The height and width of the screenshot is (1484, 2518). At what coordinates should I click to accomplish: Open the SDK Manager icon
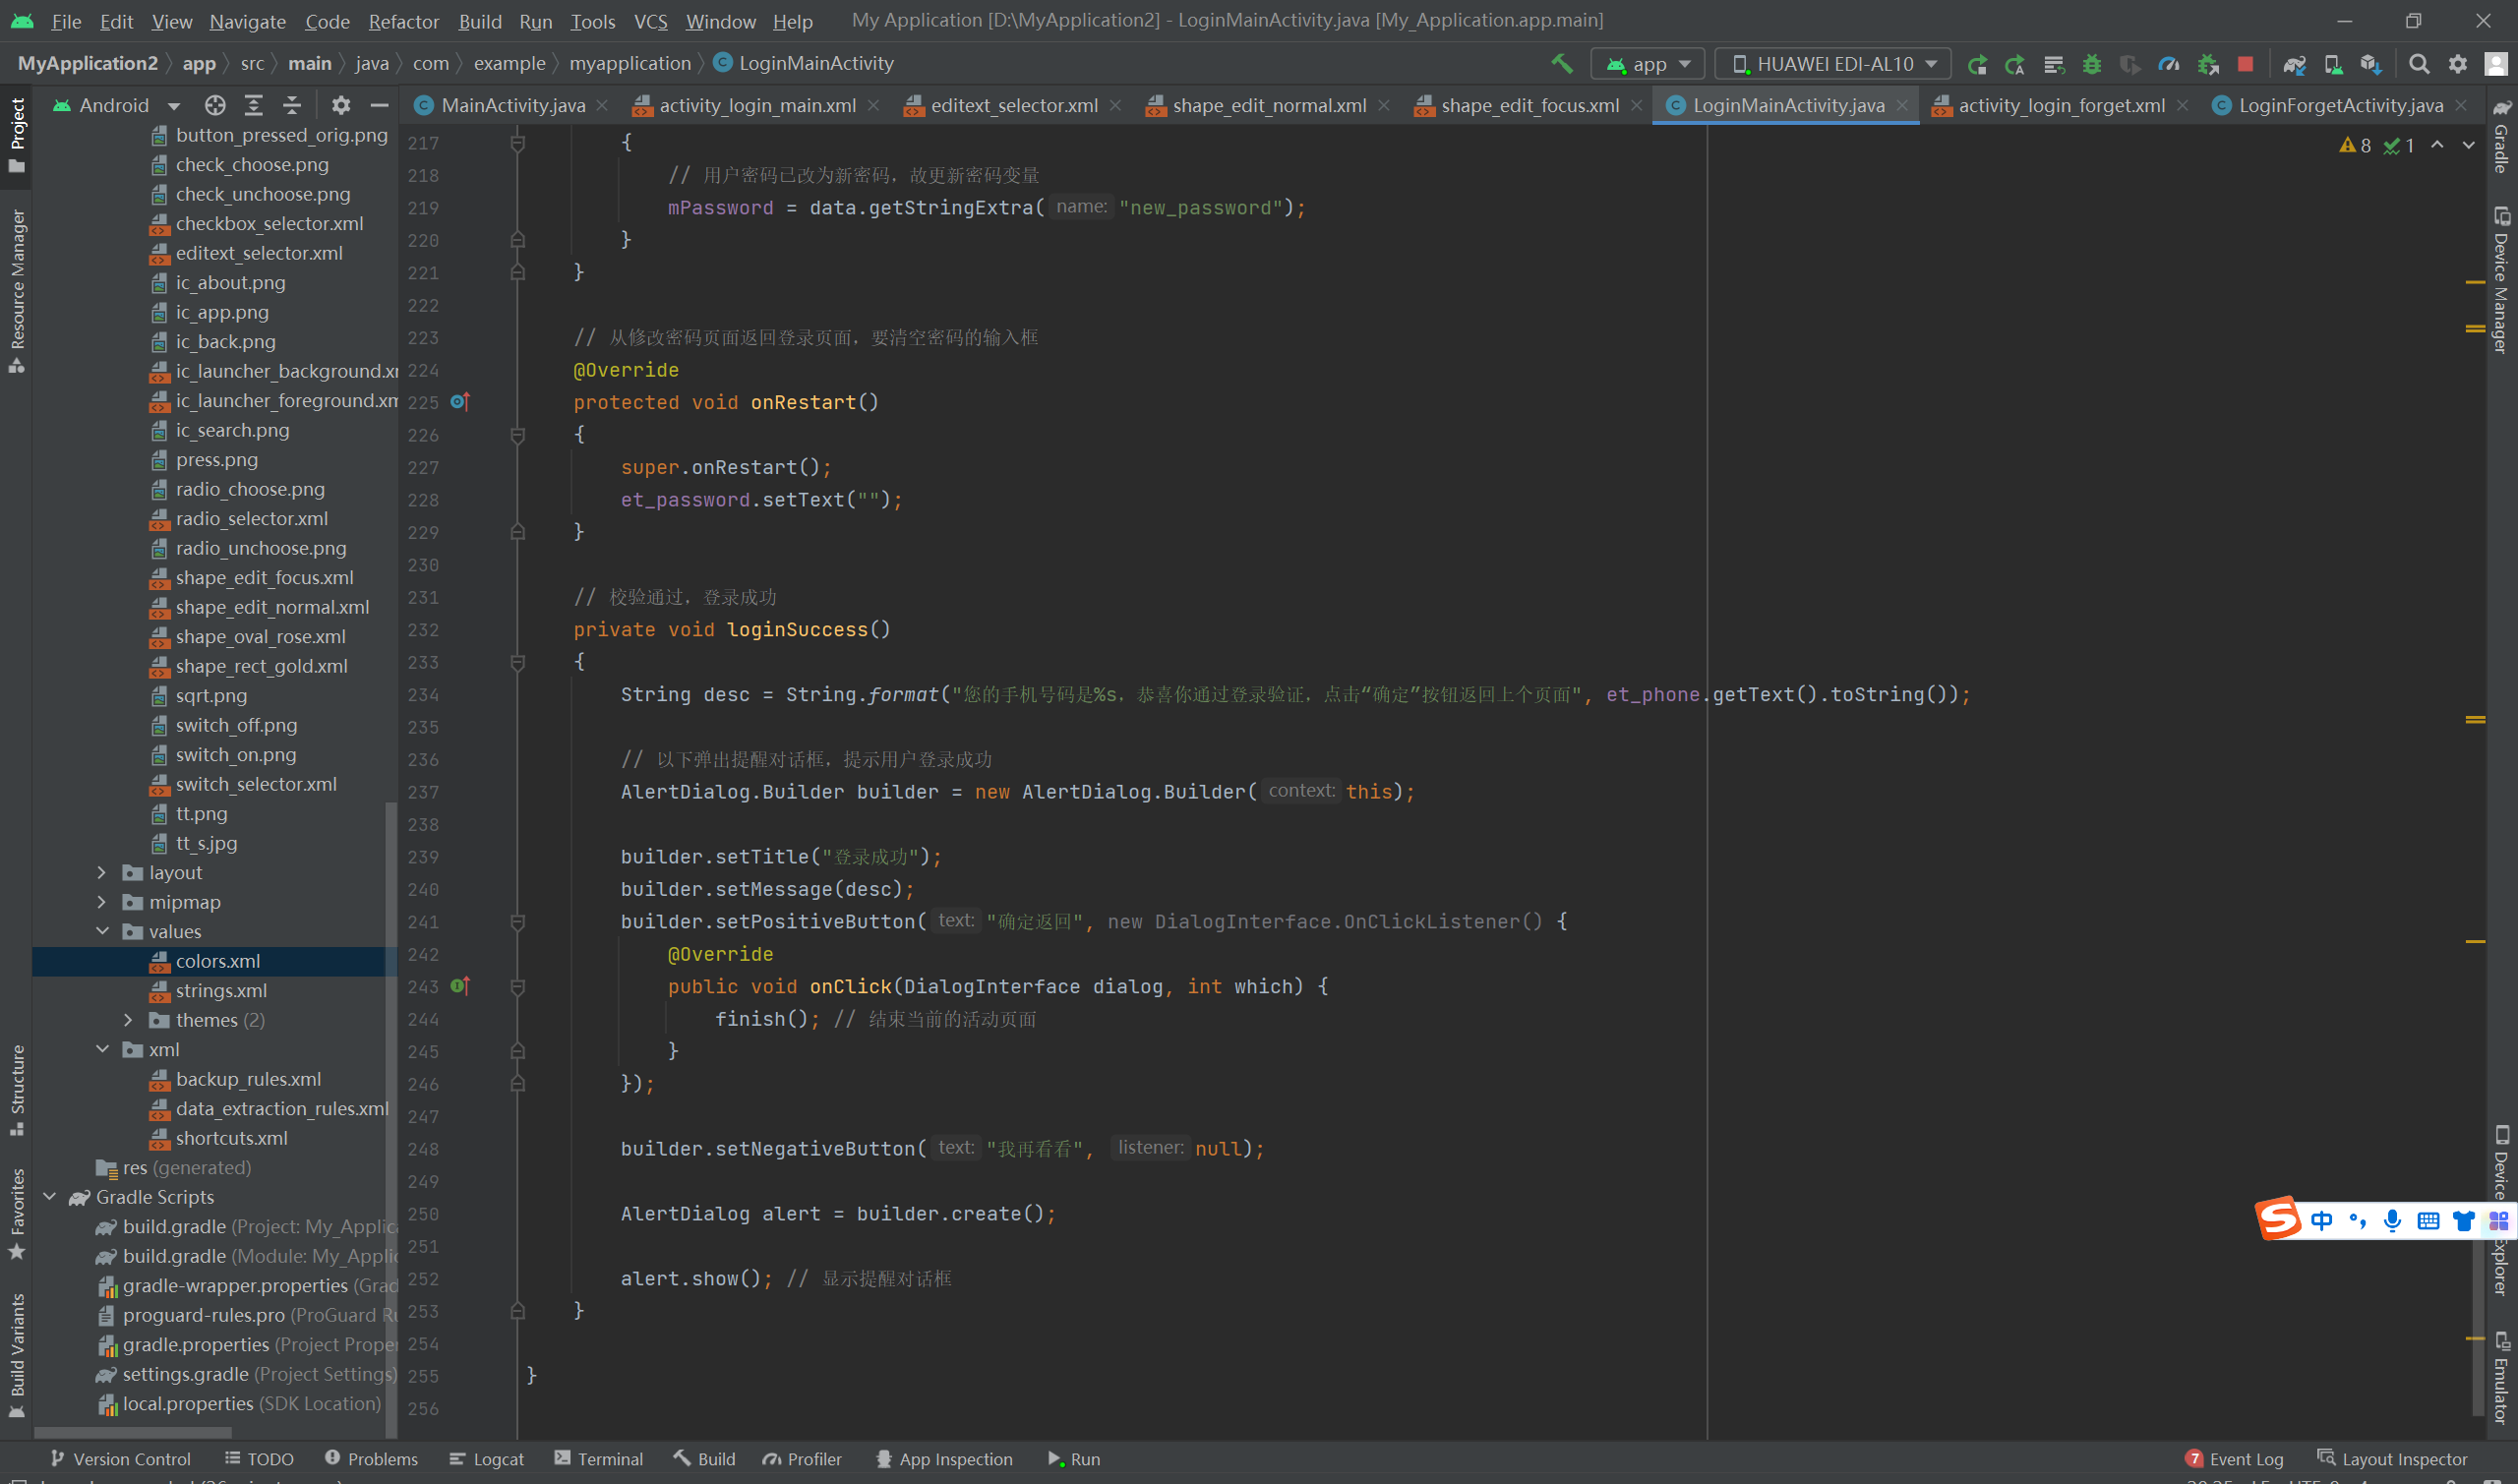2370,64
